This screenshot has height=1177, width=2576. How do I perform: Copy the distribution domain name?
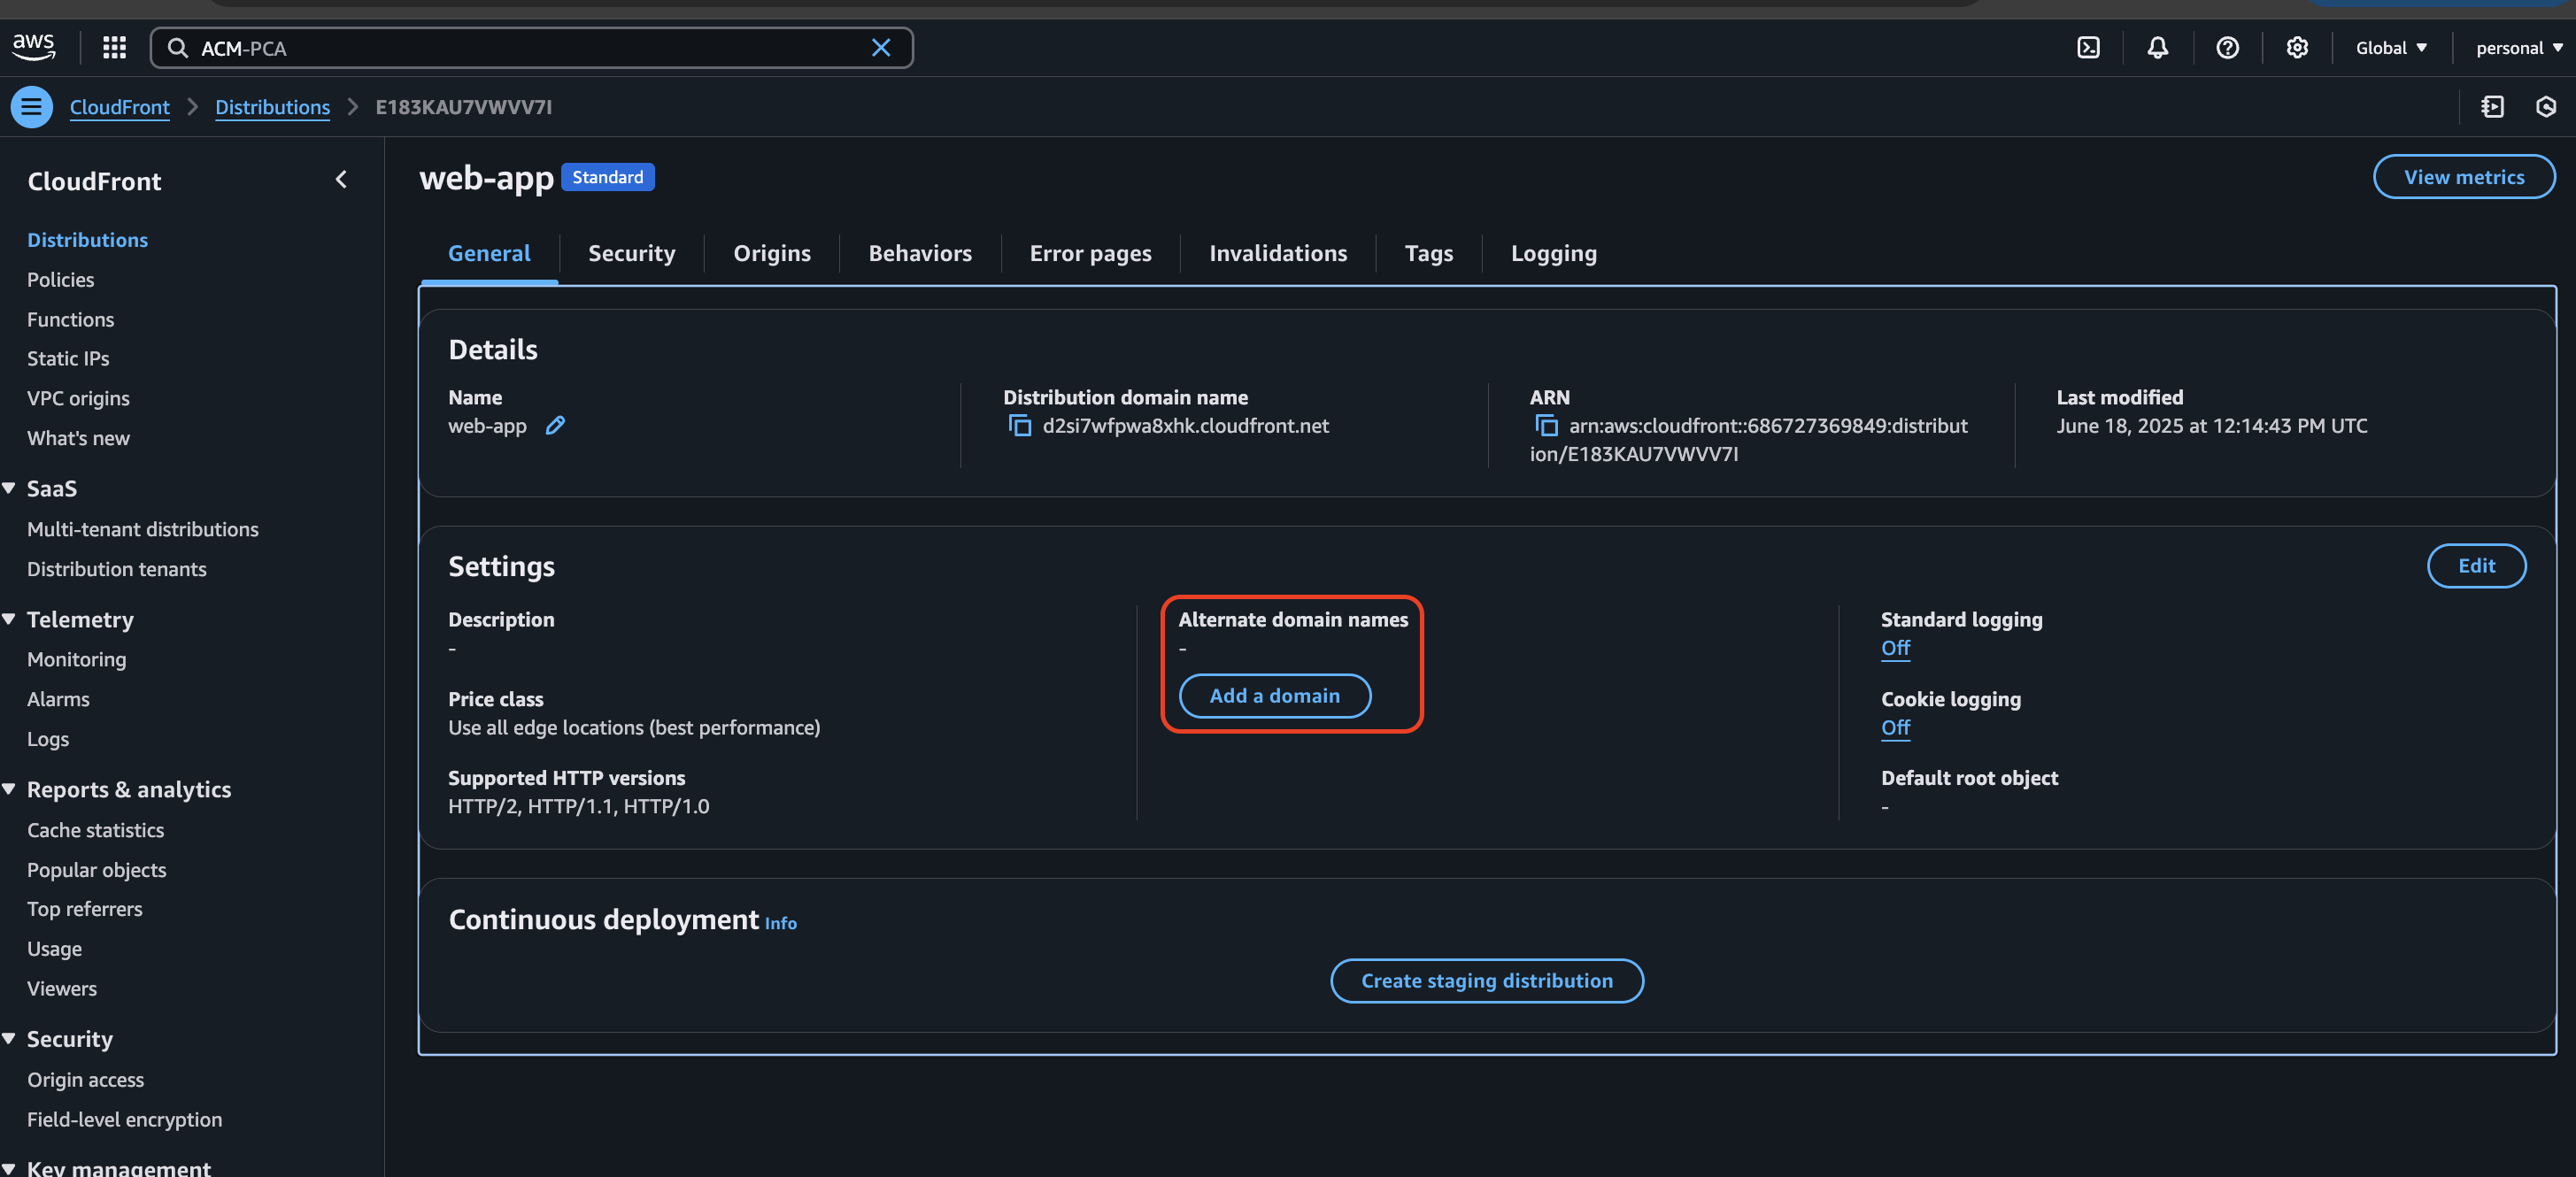(1019, 426)
